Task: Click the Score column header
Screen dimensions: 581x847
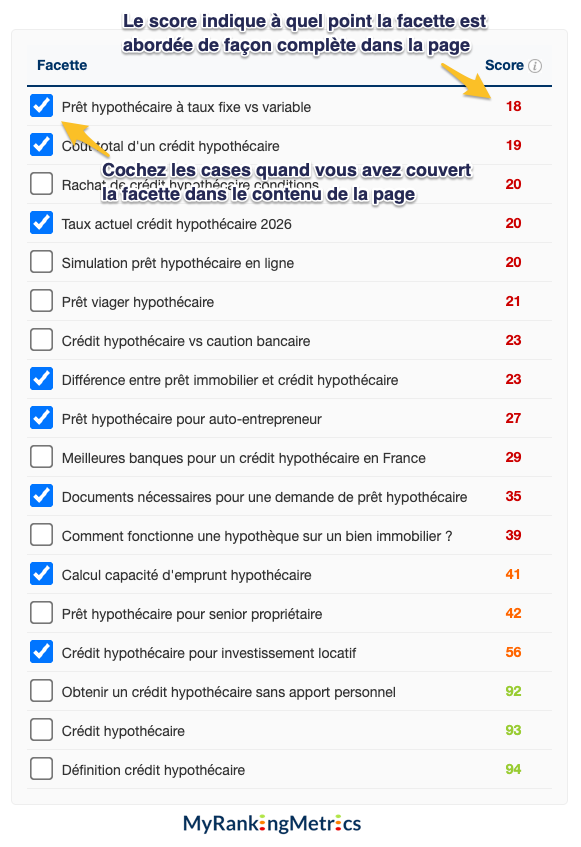Action: click(504, 65)
